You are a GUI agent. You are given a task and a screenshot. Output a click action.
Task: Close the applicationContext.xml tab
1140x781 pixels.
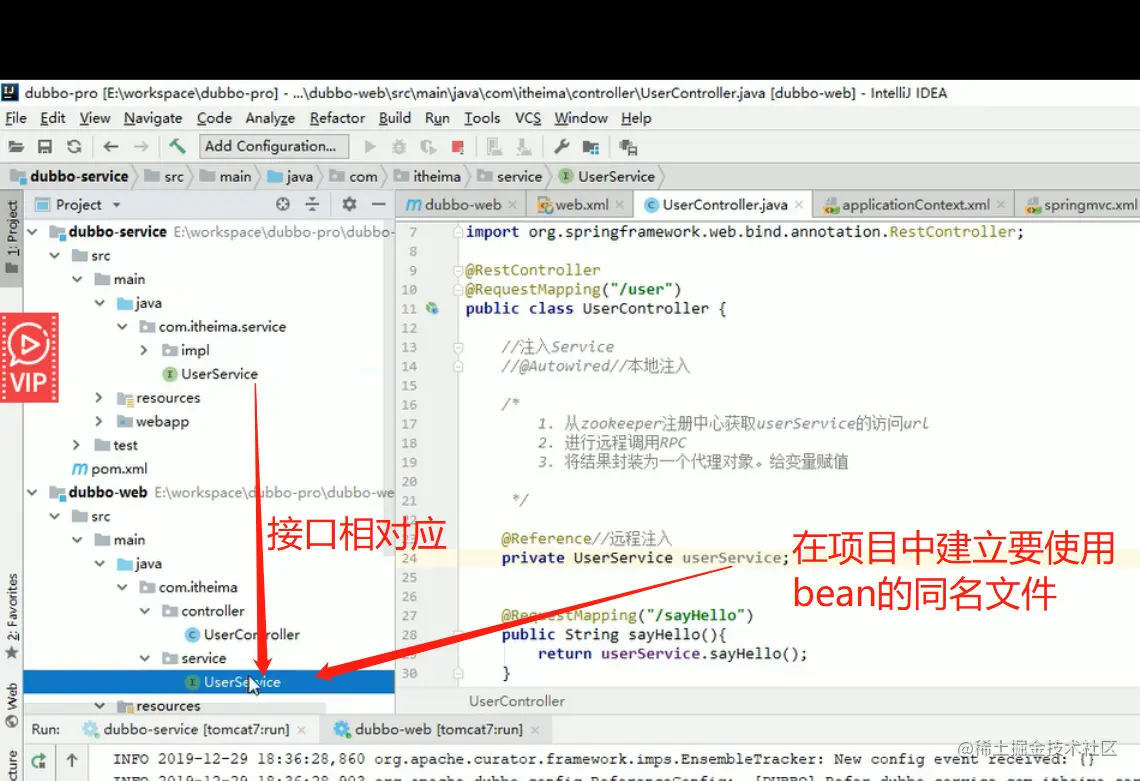coord(1001,205)
